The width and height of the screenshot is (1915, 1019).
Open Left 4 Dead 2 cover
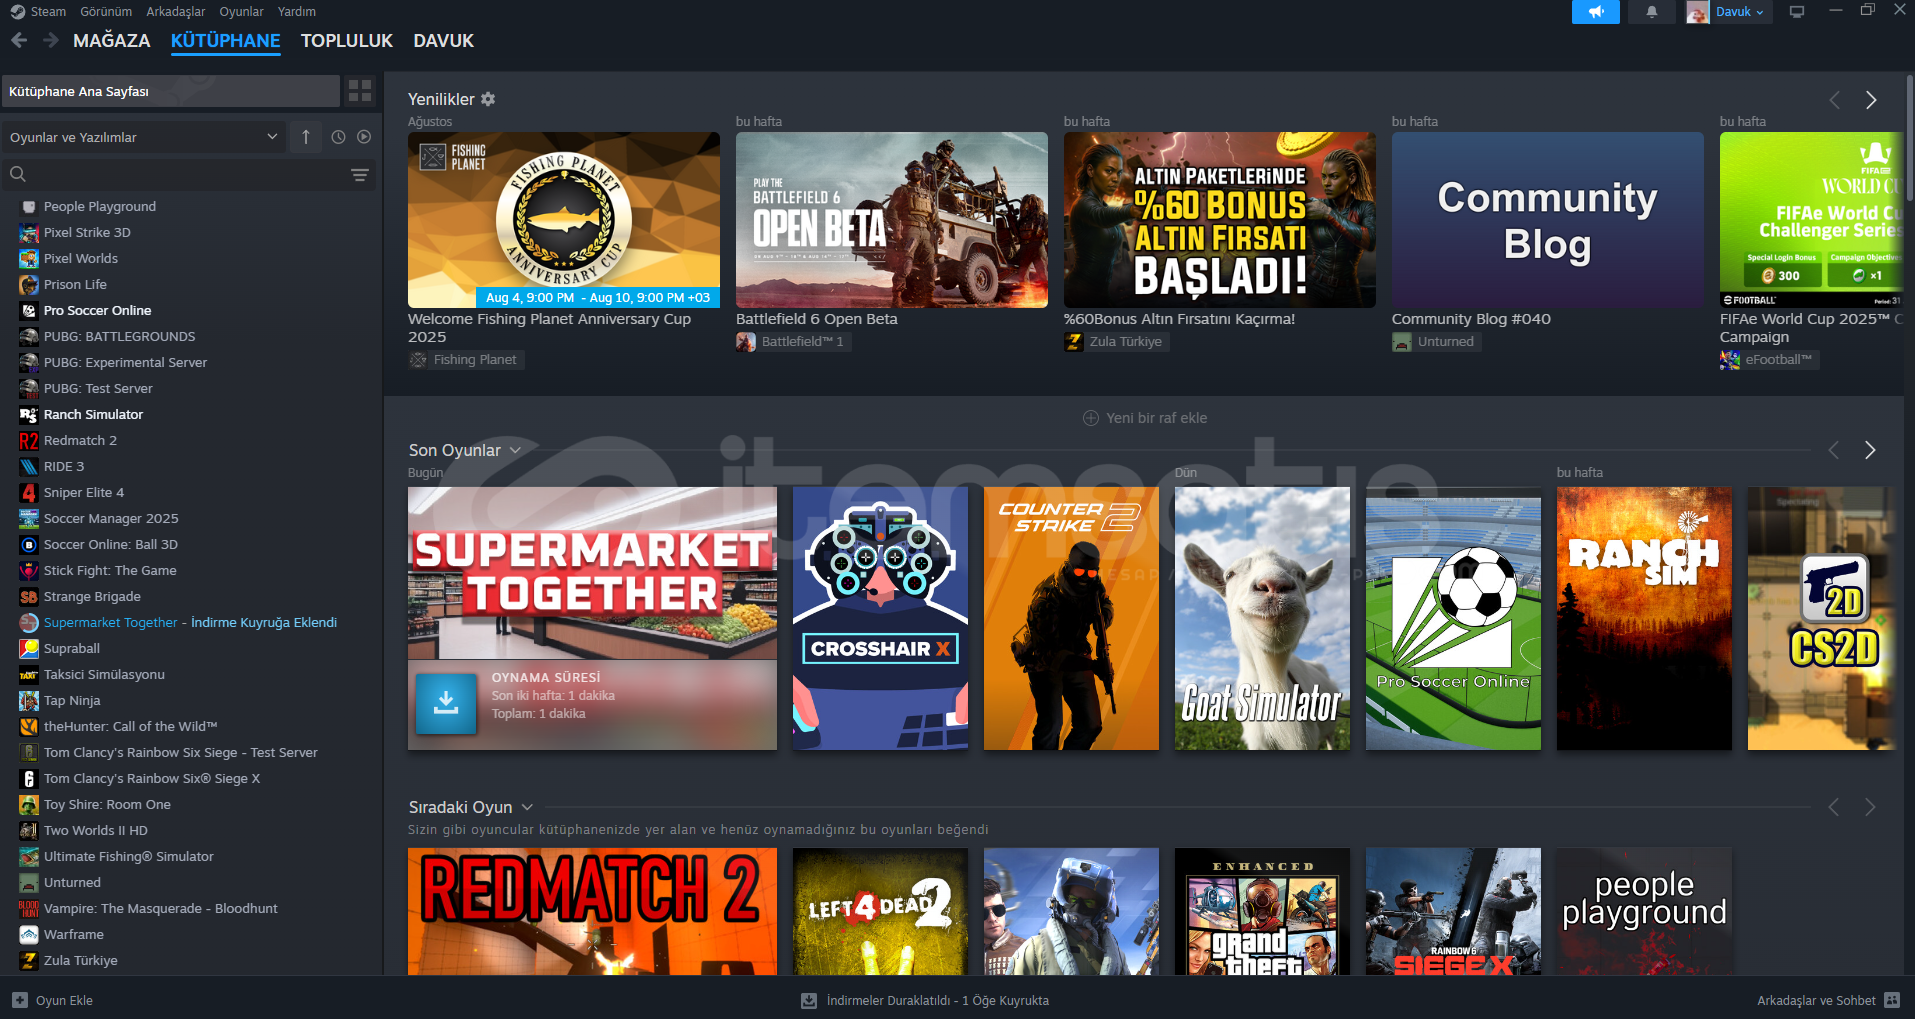[880, 911]
